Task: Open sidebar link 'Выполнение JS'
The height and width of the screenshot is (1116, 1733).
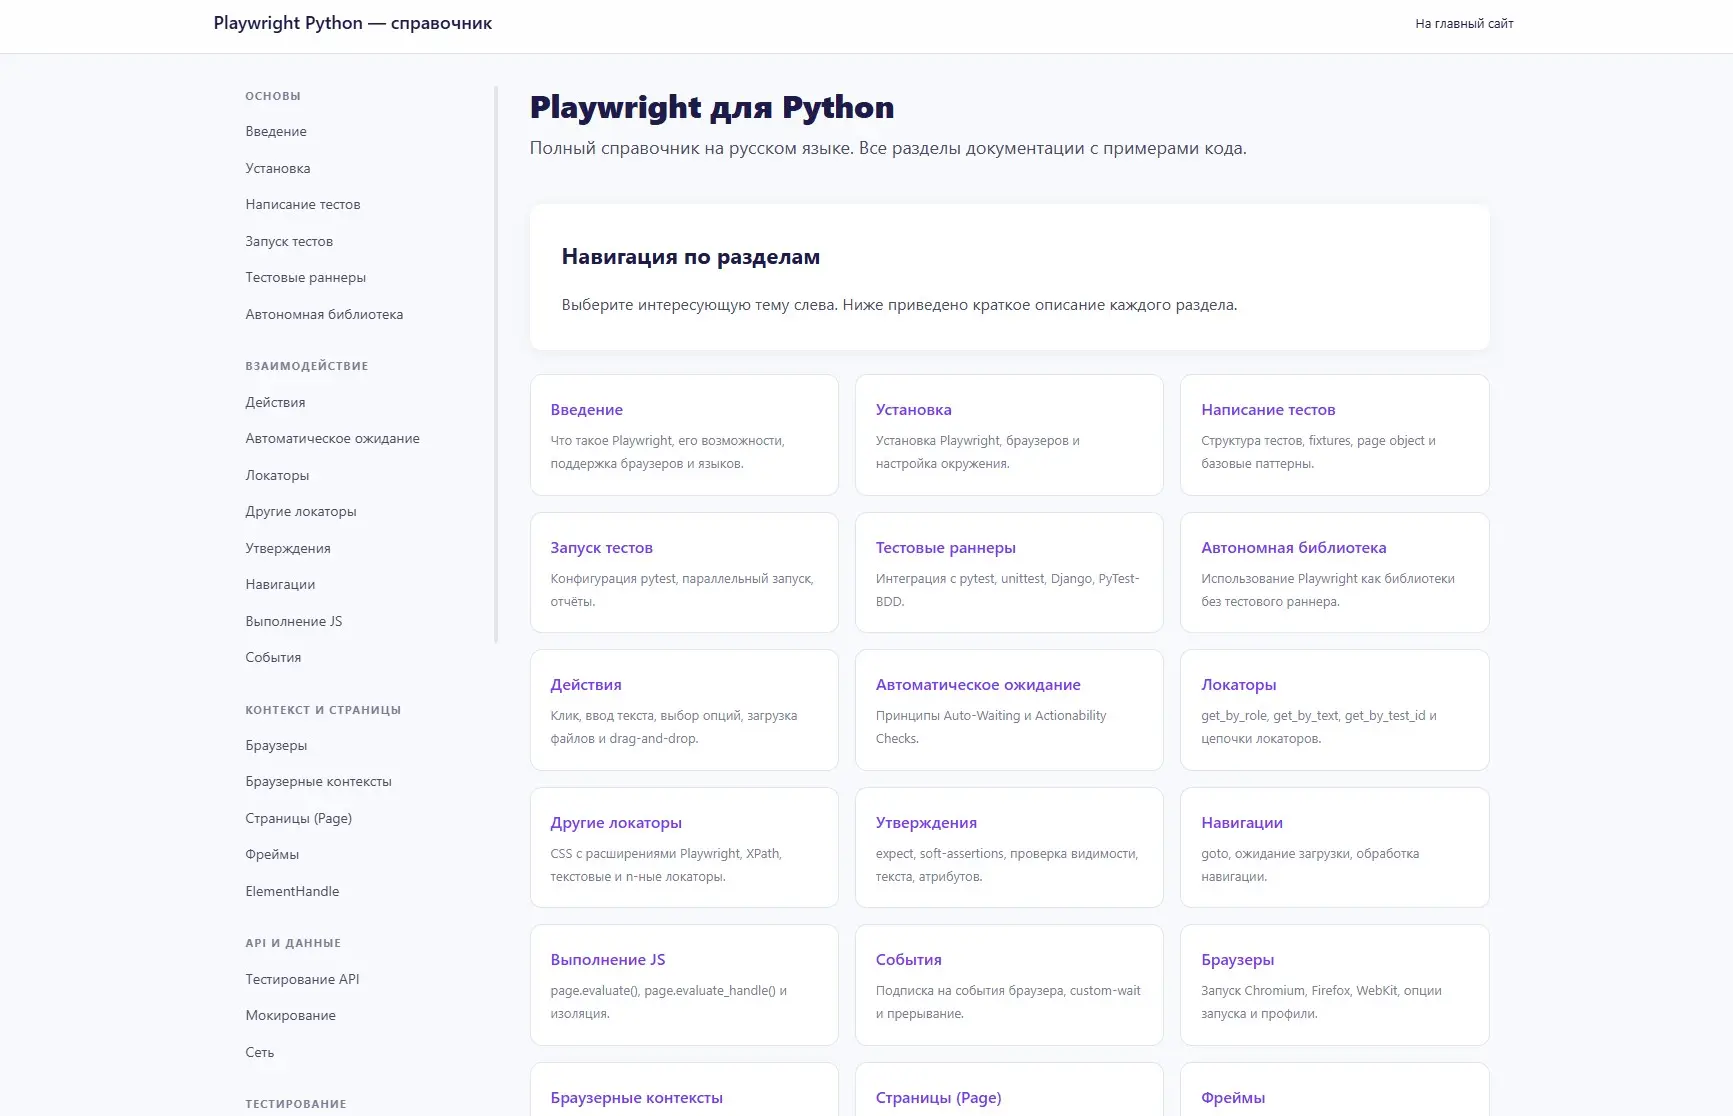Action: pyautogui.click(x=294, y=621)
